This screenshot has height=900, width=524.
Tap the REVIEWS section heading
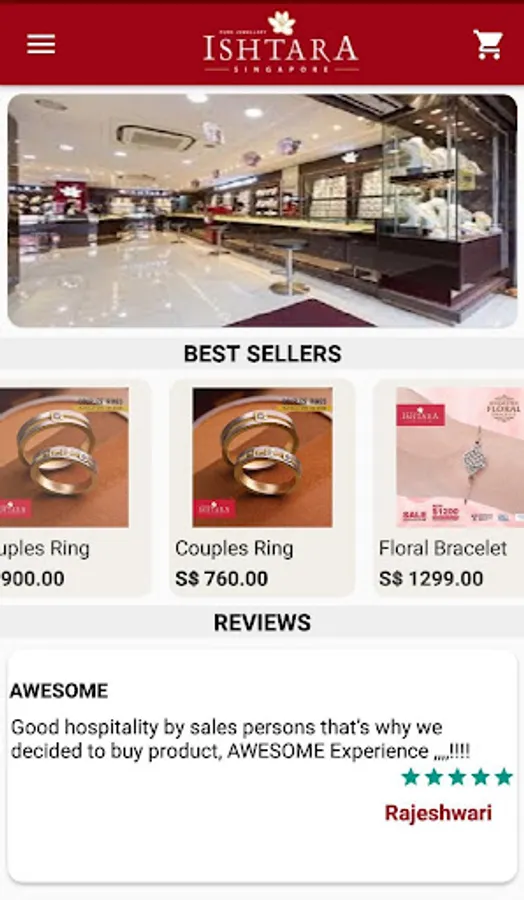tap(262, 623)
